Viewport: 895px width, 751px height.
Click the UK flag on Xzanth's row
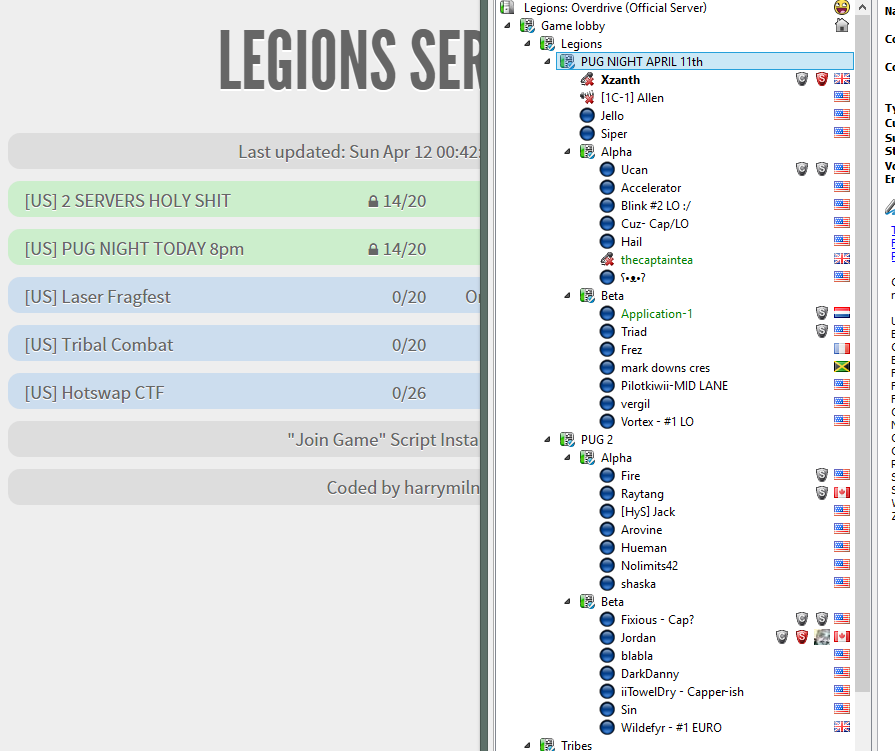pyautogui.click(x=842, y=79)
